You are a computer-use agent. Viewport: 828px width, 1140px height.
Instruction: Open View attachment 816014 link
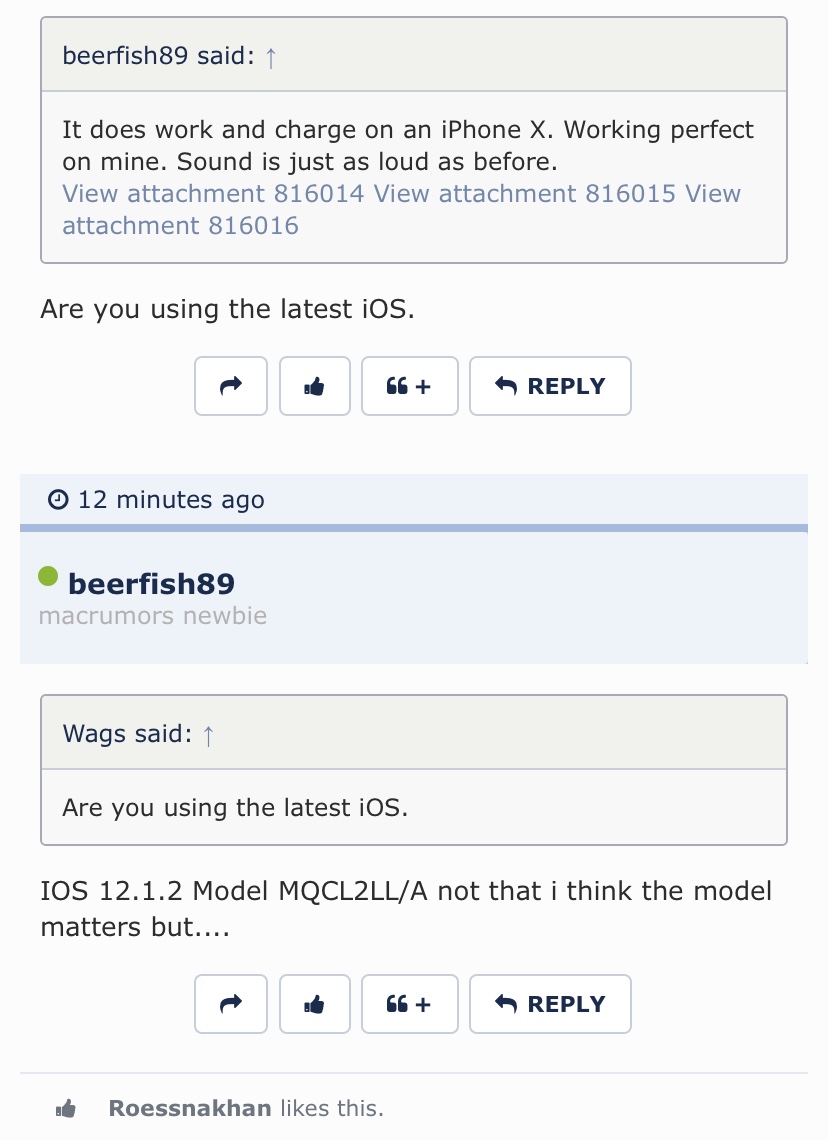pyautogui.click(x=213, y=193)
